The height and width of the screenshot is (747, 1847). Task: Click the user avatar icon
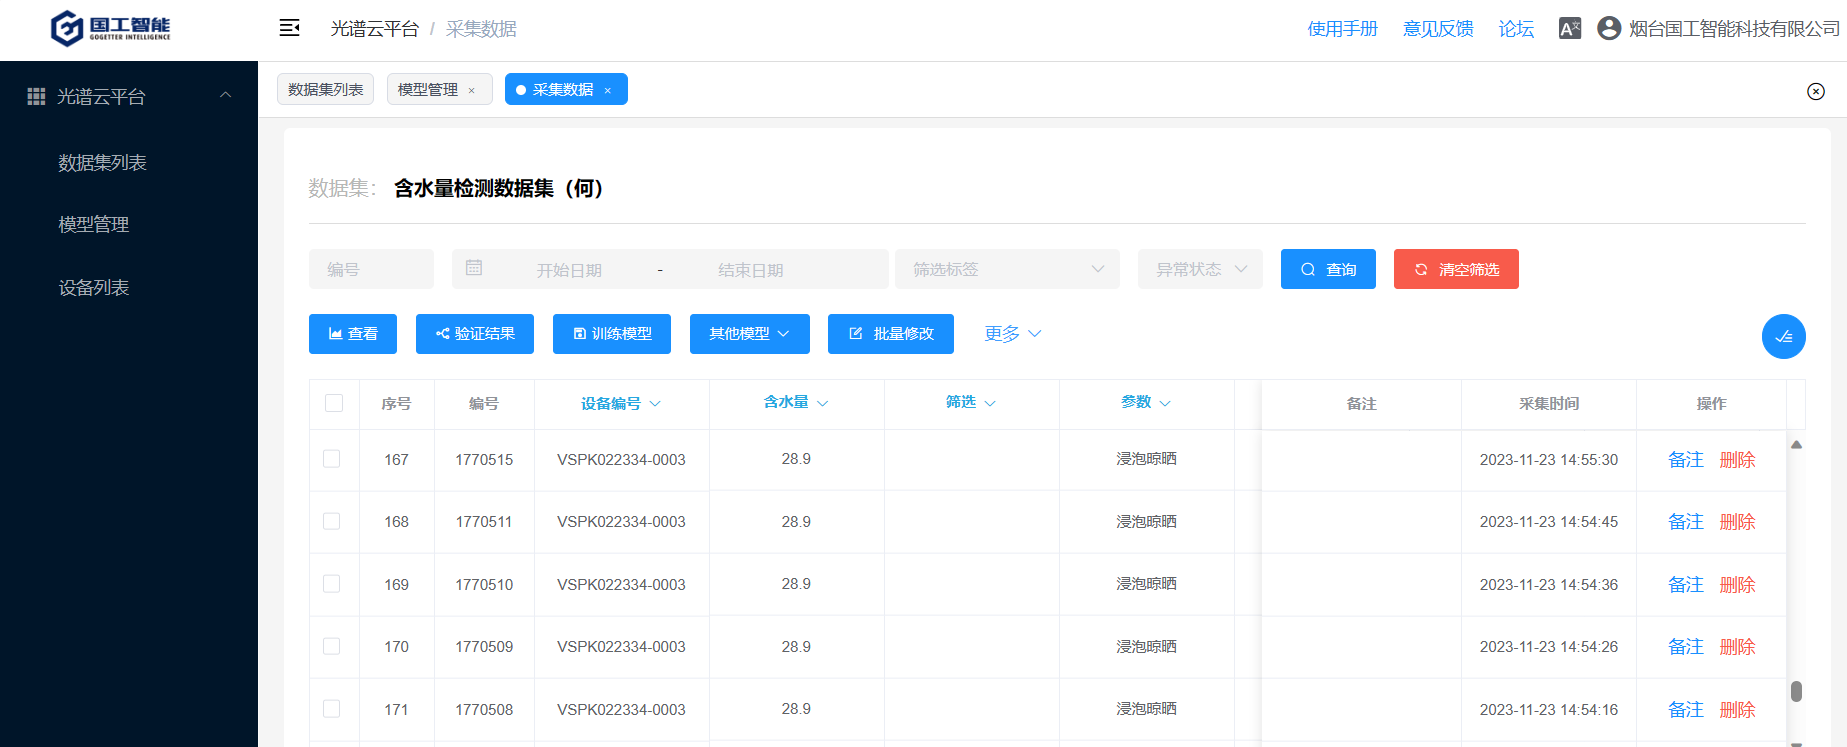(1608, 28)
